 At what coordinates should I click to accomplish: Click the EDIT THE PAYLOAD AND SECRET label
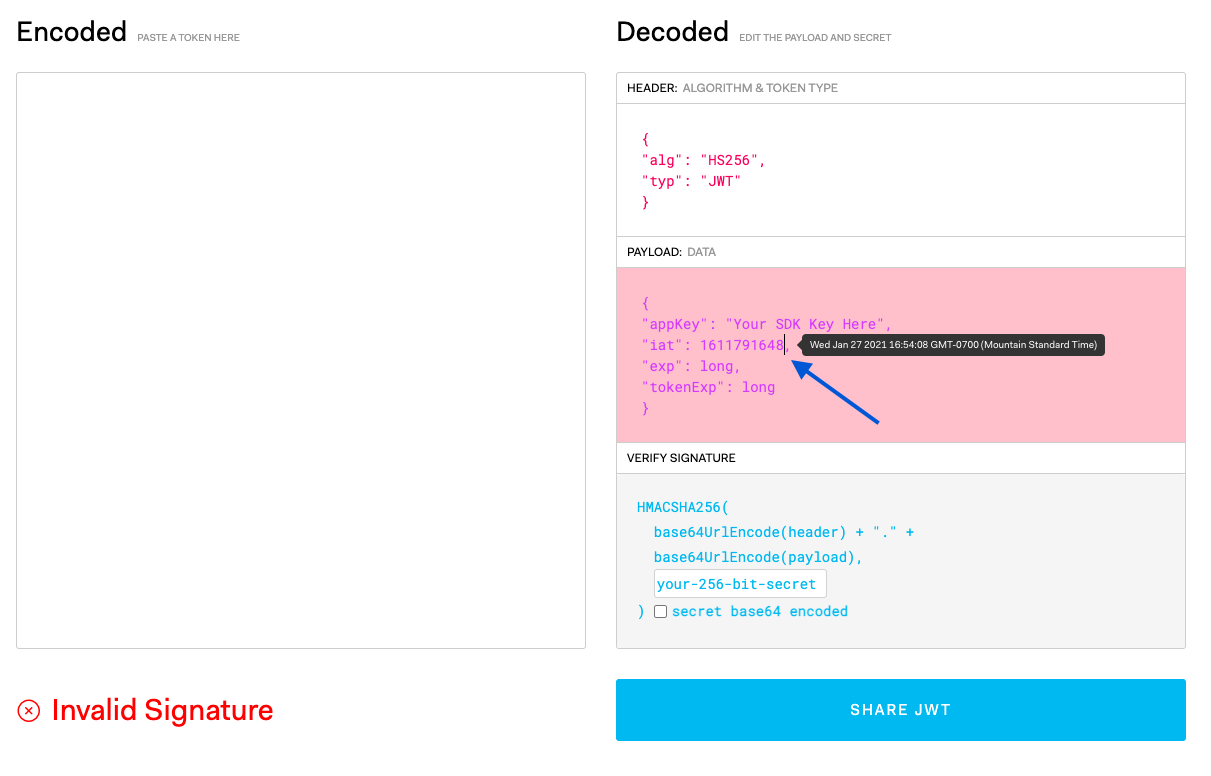(x=815, y=37)
